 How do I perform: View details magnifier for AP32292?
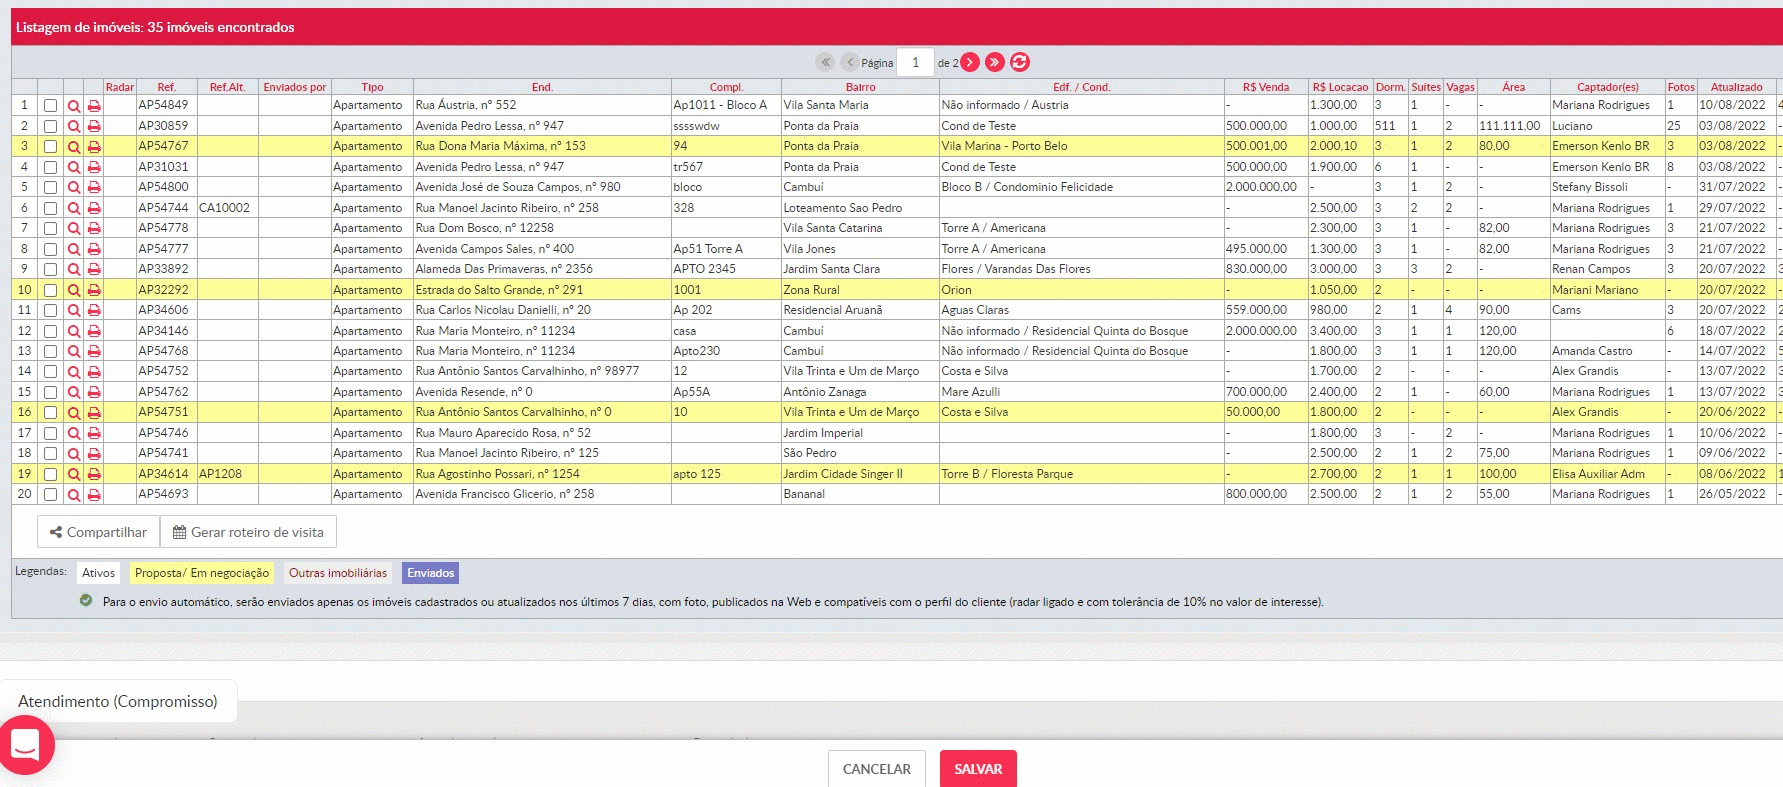click(x=74, y=290)
